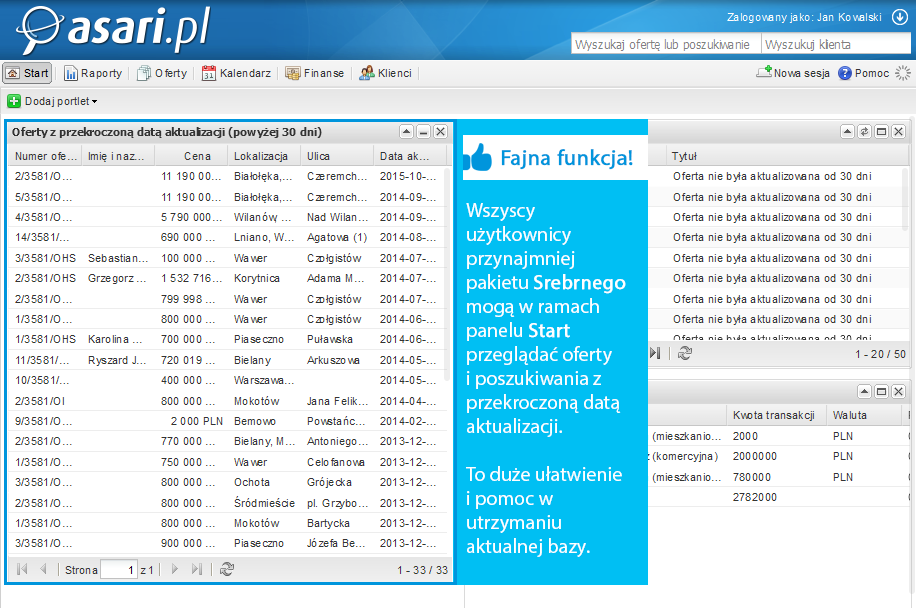Sort offers by the Cena column
The image size is (916, 608).
click(191, 156)
